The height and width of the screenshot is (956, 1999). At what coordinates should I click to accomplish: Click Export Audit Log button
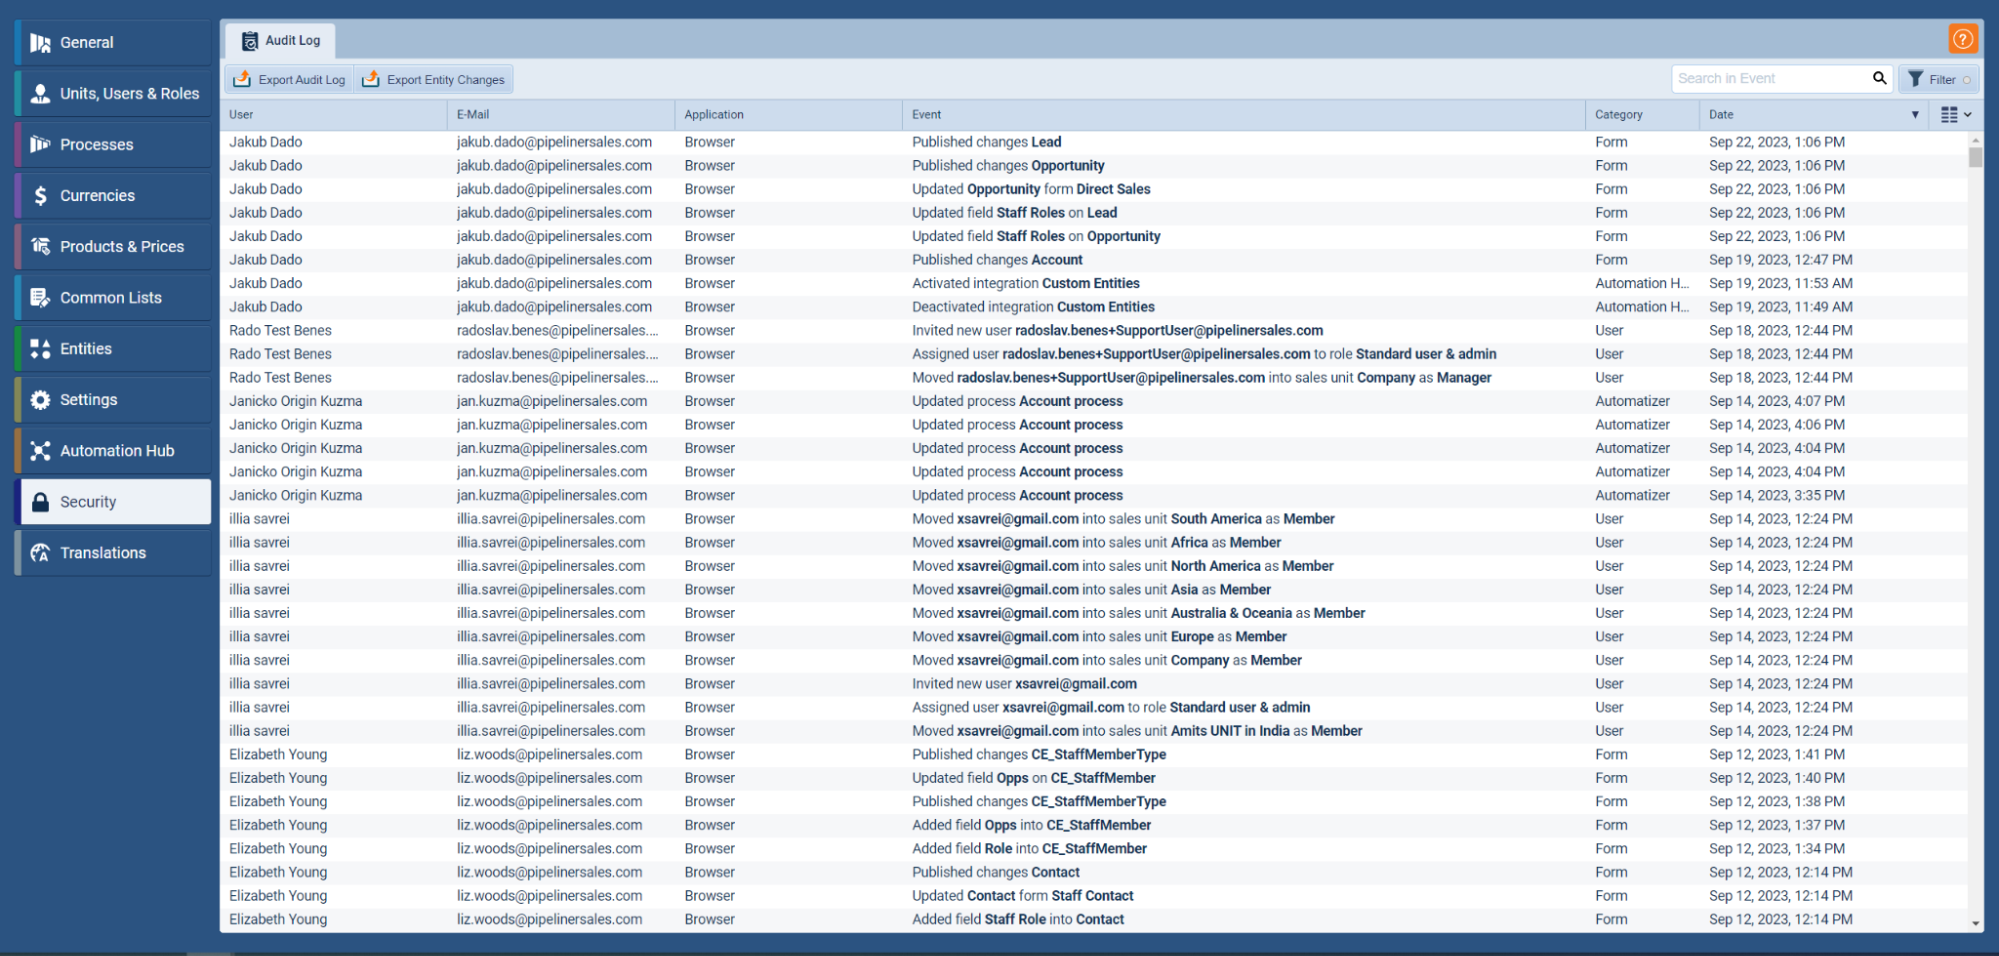click(290, 80)
